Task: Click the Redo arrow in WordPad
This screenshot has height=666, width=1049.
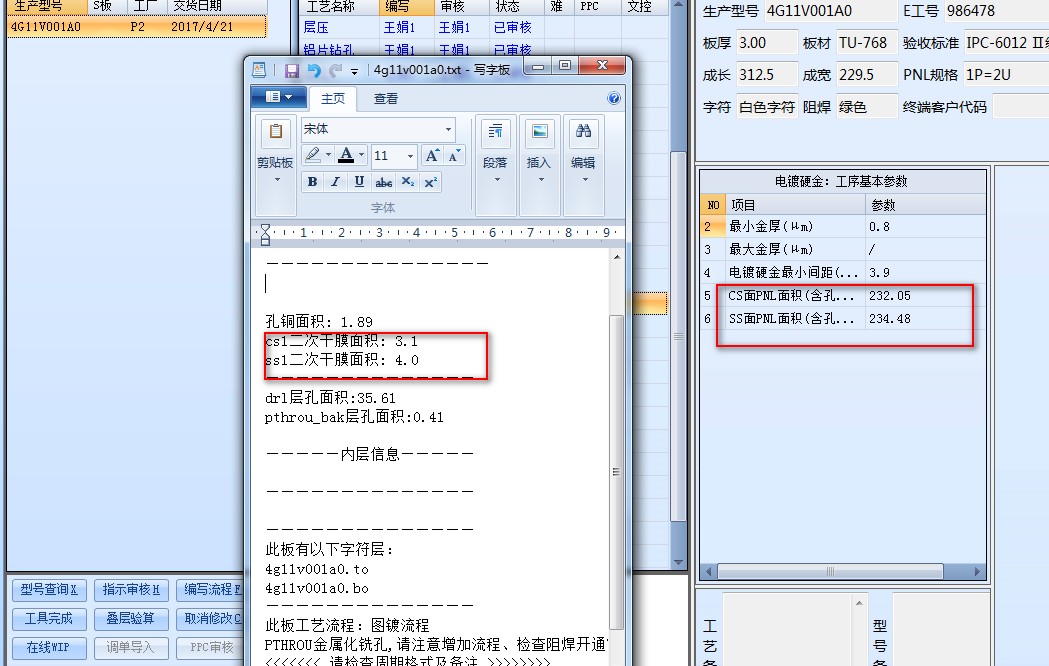Action: tap(335, 70)
